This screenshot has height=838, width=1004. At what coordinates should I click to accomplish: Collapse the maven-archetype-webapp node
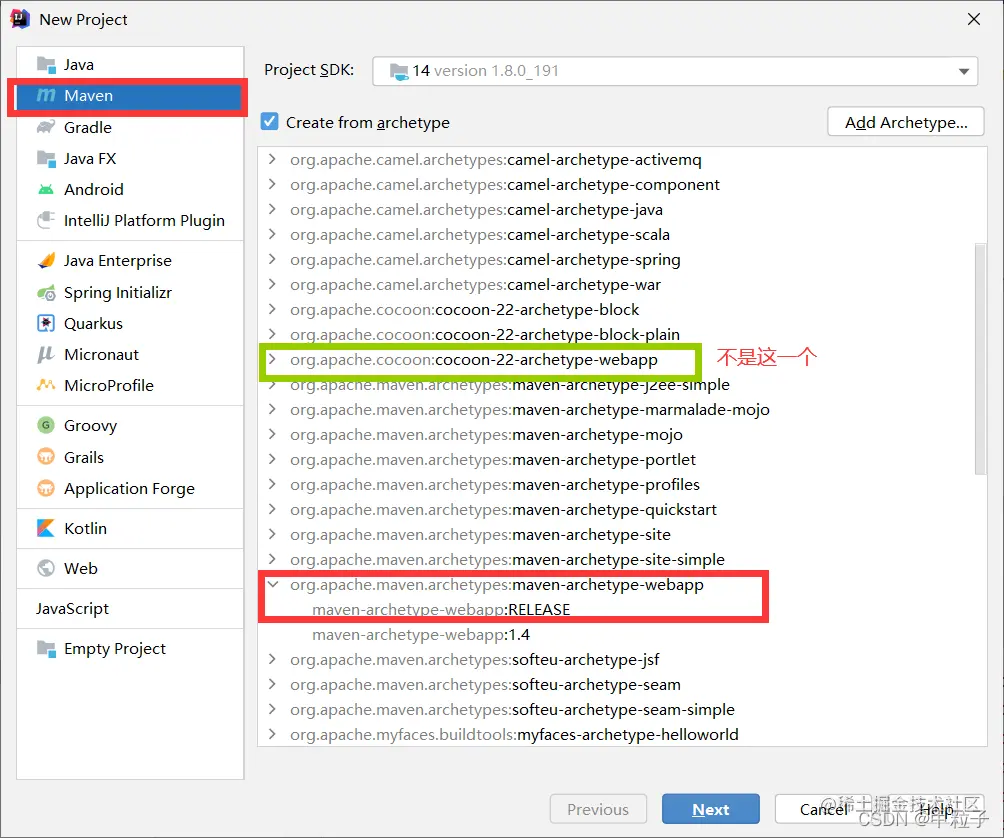pyautogui.click(x=273, y=584)
